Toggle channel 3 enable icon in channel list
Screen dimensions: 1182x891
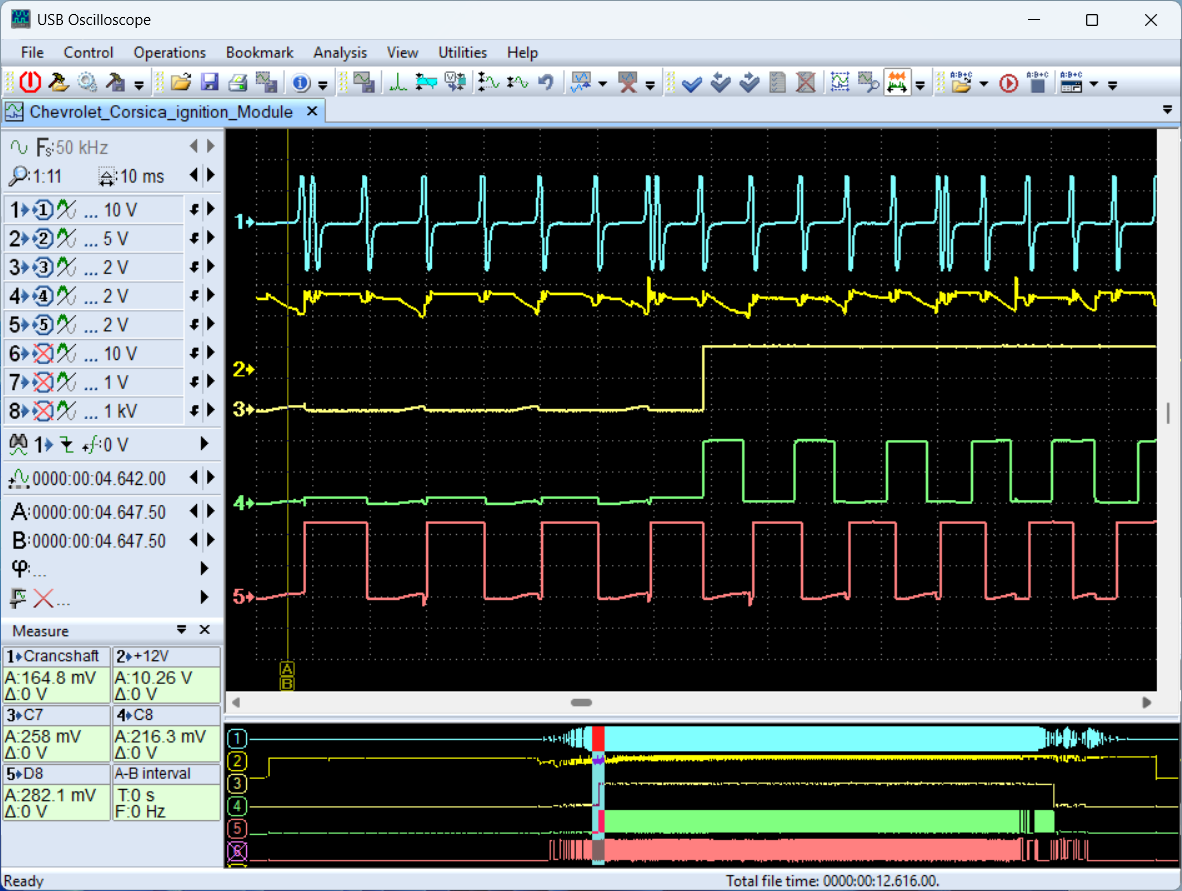pos(43,268)
